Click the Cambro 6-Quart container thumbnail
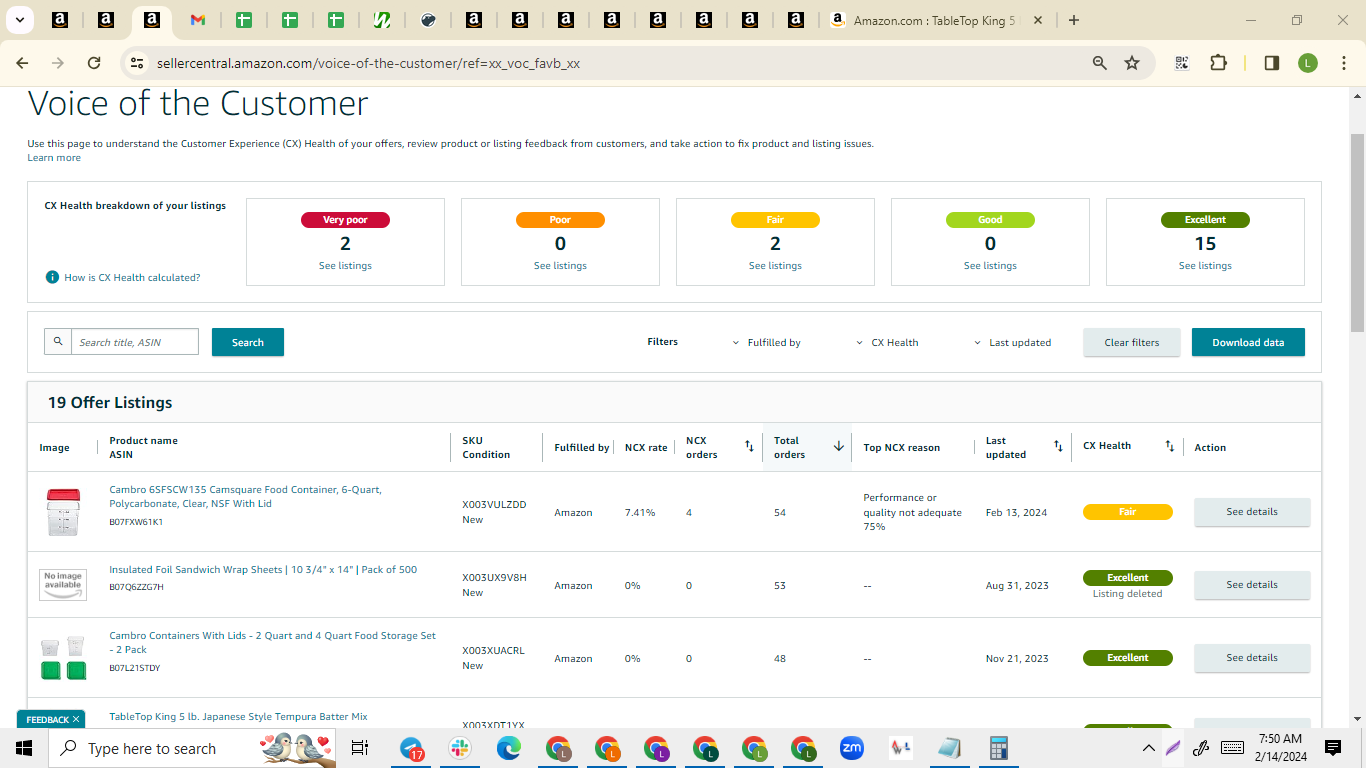This screenshot has height=768, width=1366. [62, 512]
